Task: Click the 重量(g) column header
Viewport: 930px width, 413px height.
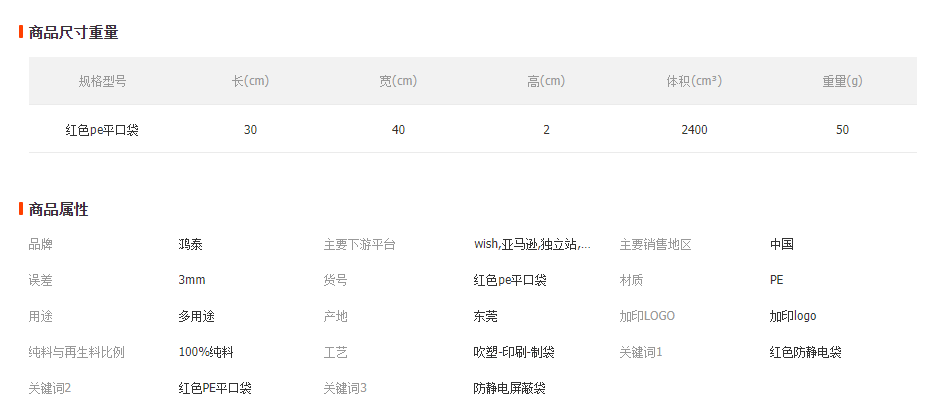Action: (x=842, y=81)
